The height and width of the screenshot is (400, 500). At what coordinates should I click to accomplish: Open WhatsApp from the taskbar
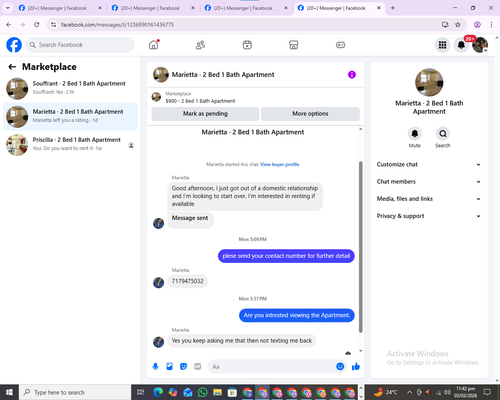click(x=203, y=392)
